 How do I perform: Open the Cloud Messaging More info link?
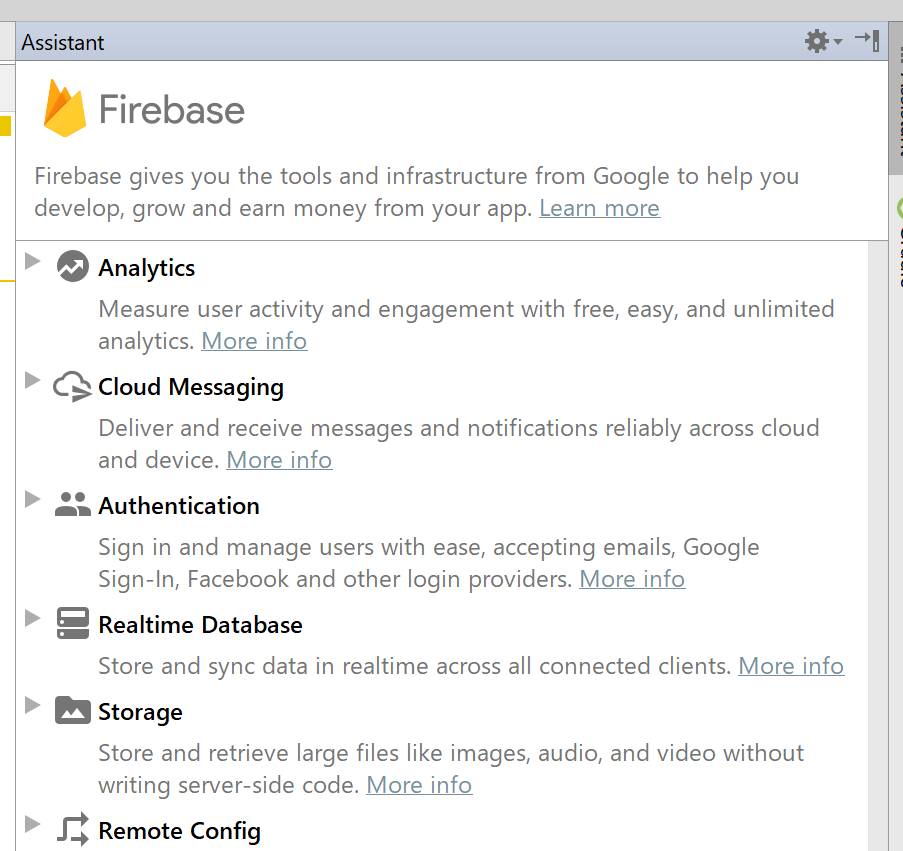279,460
